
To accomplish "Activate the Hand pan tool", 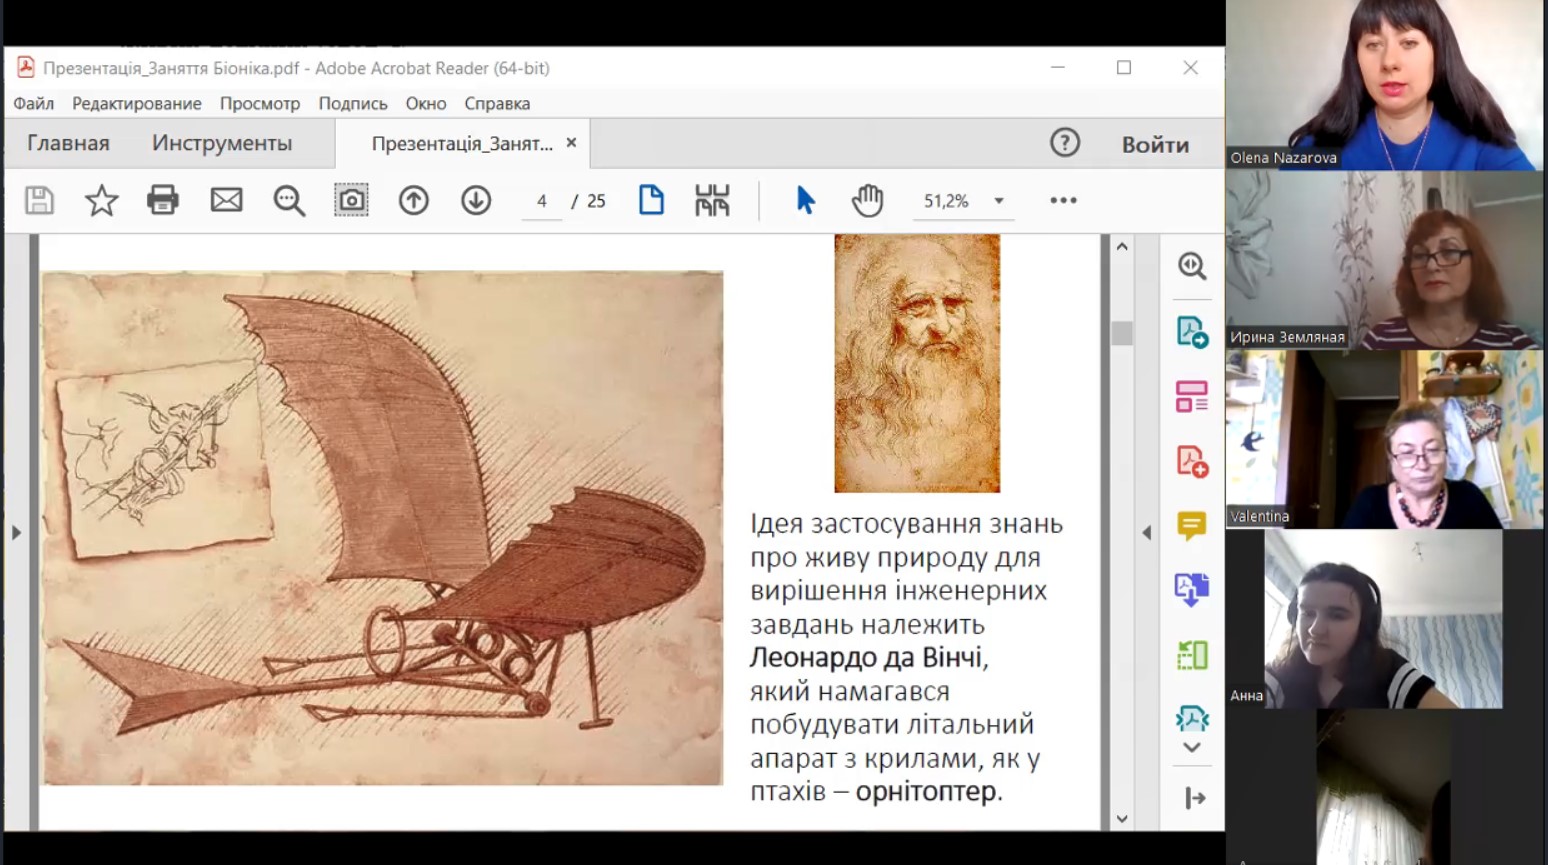I will tap(867, 201).
